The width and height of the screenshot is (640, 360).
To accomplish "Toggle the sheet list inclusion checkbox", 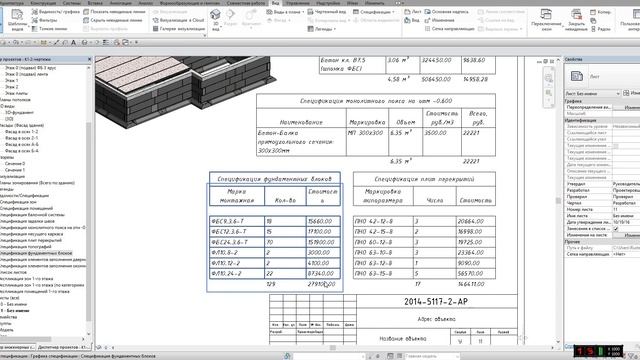I will 616,229.
